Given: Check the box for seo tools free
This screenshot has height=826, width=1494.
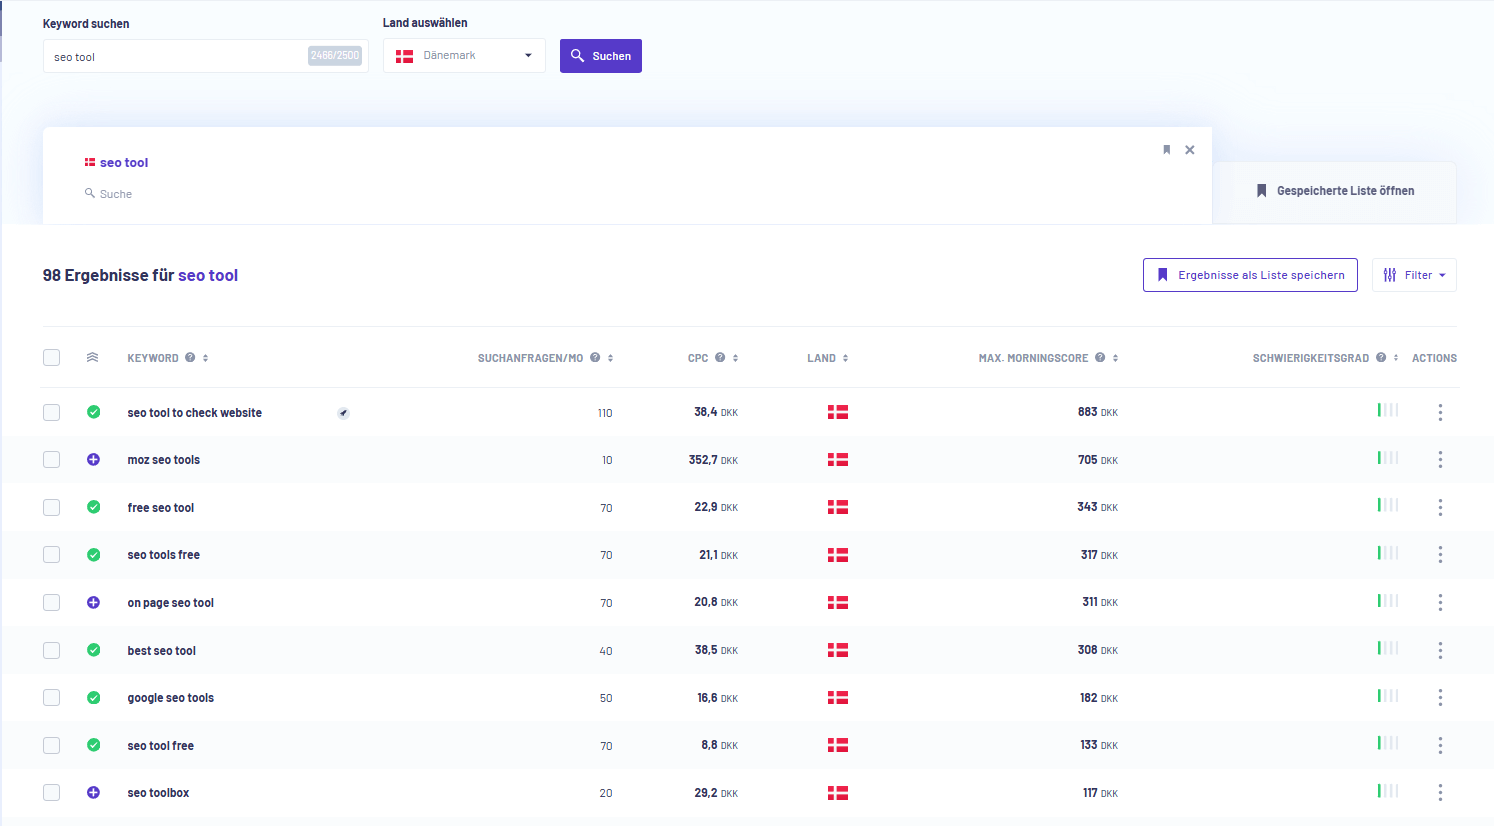Looking at the screenshot, I should (52, 555).
